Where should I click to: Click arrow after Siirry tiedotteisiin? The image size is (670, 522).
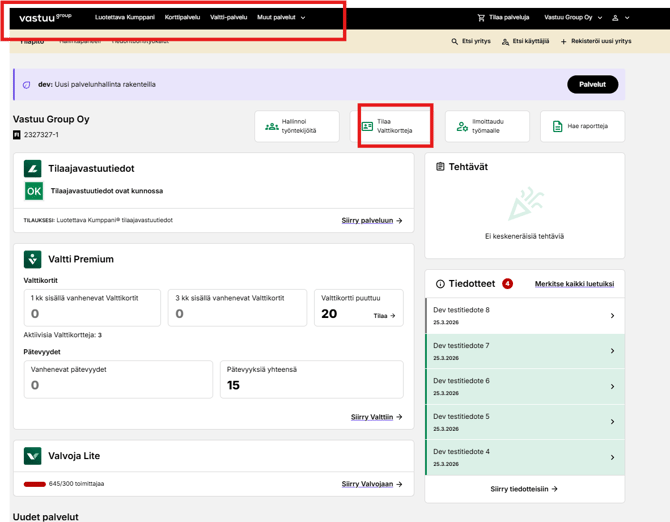click(x=555, y=489)
